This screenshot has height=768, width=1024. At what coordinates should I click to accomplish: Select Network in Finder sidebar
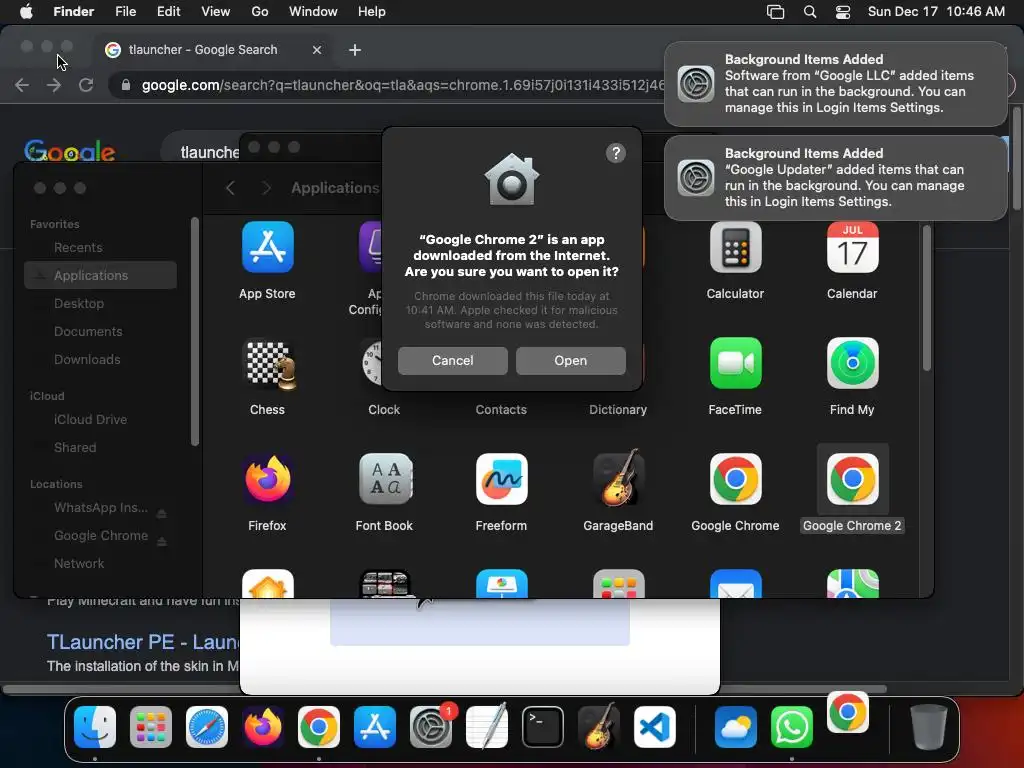click(101, 564)
